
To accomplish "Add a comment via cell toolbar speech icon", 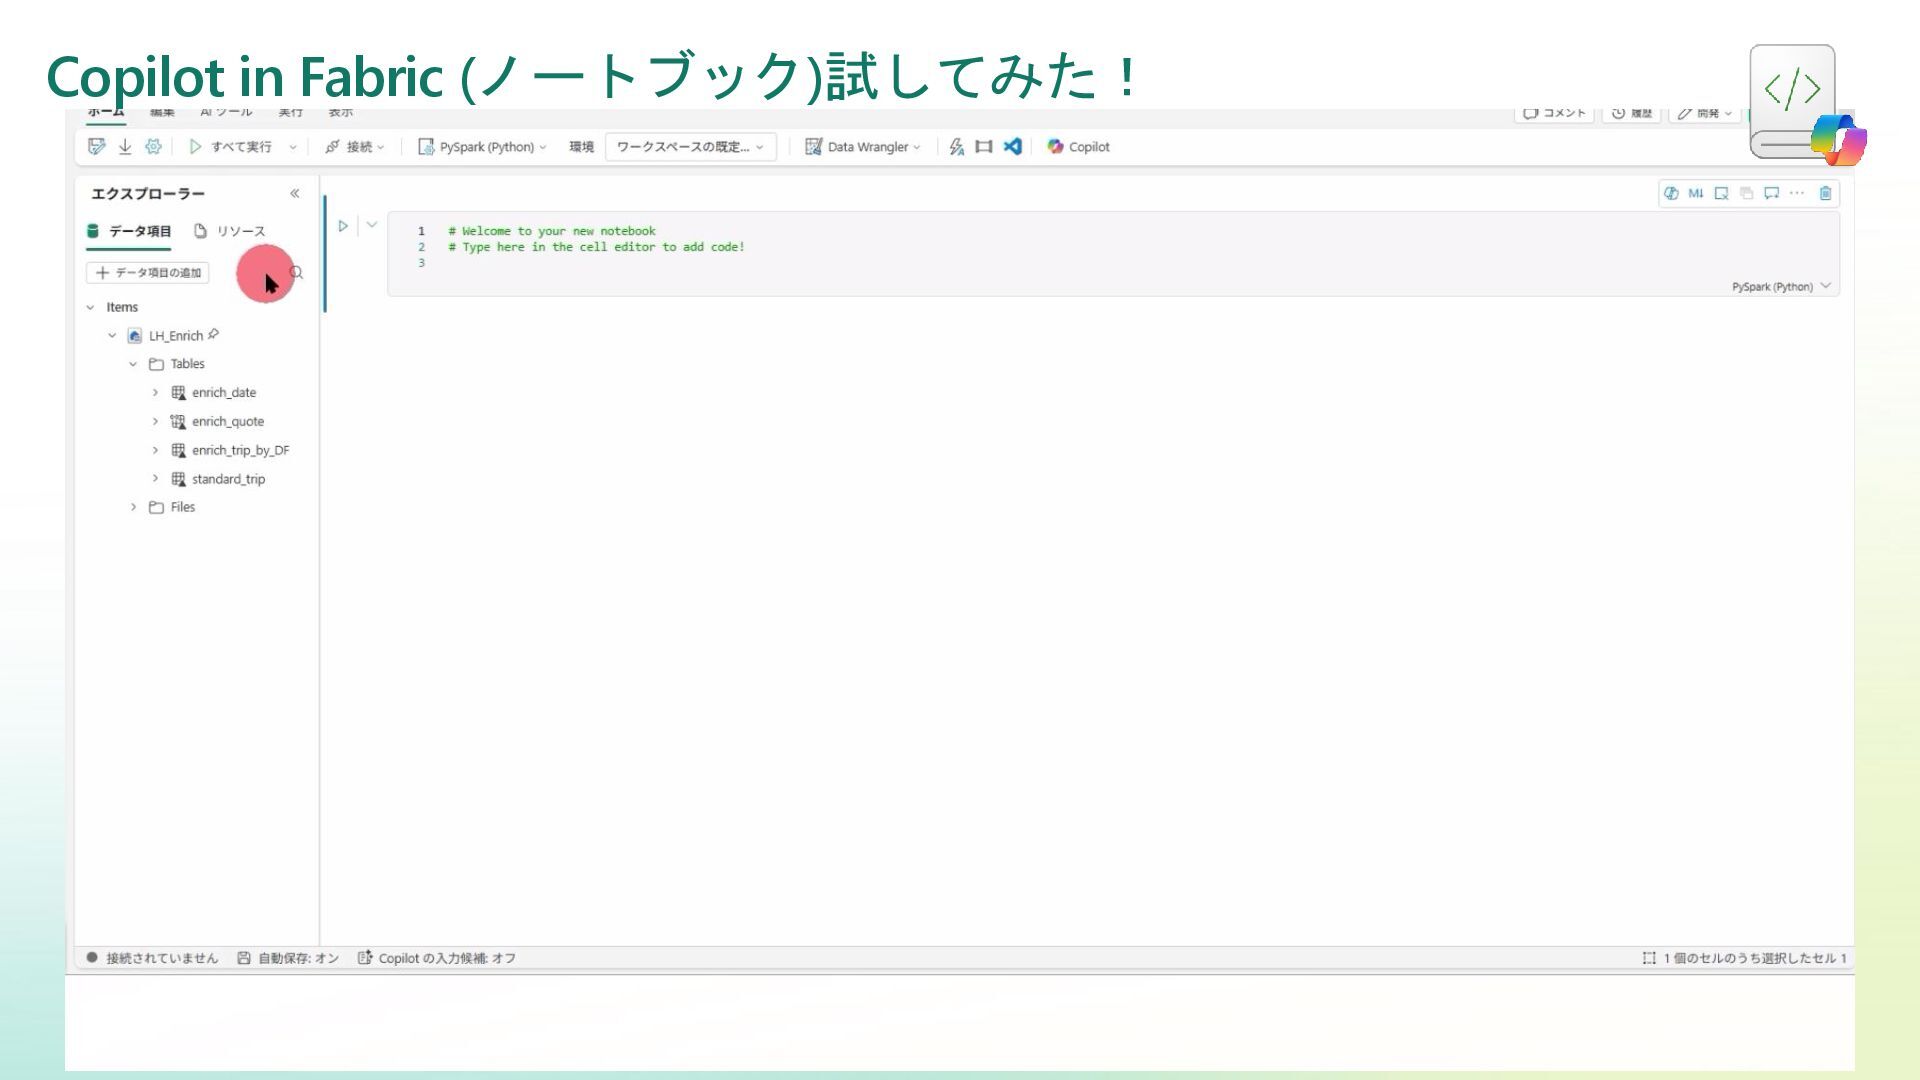I will tap(1771, 193).
